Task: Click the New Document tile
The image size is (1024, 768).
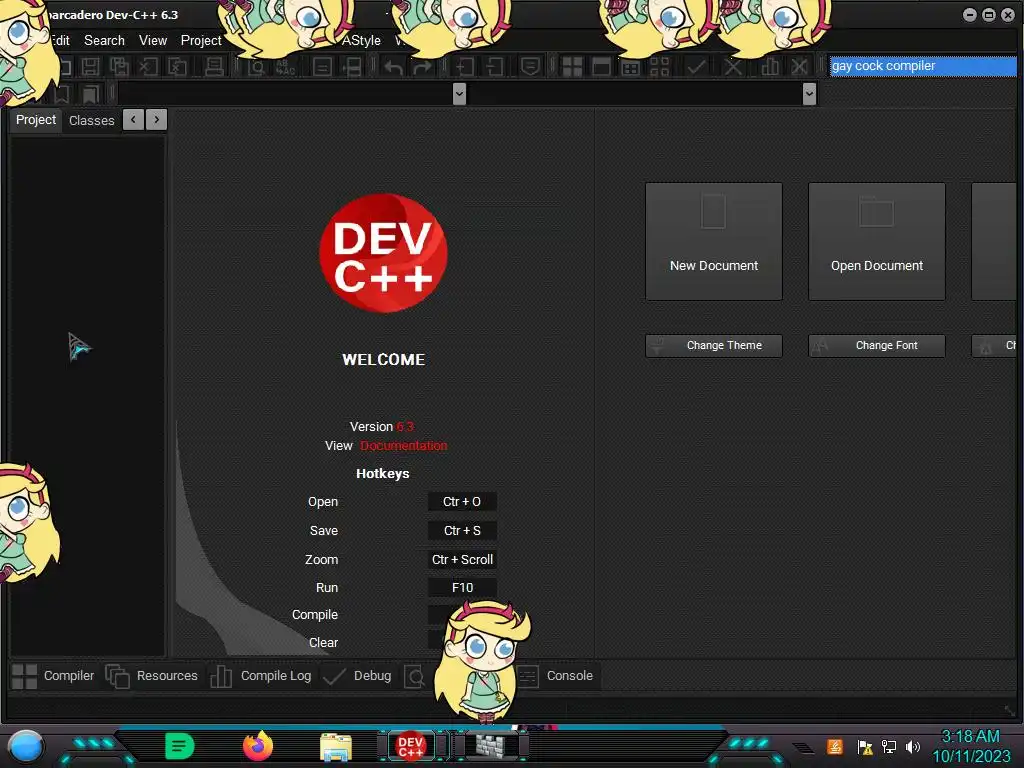Action: 714,242
